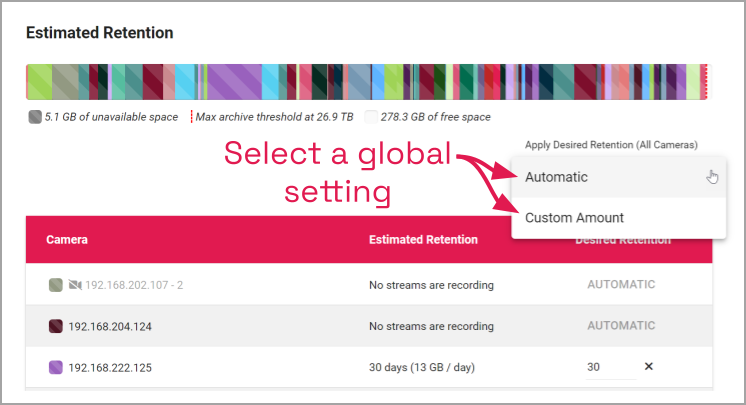
Task: Select Automatic from retention menu
Action: (557, 177)
